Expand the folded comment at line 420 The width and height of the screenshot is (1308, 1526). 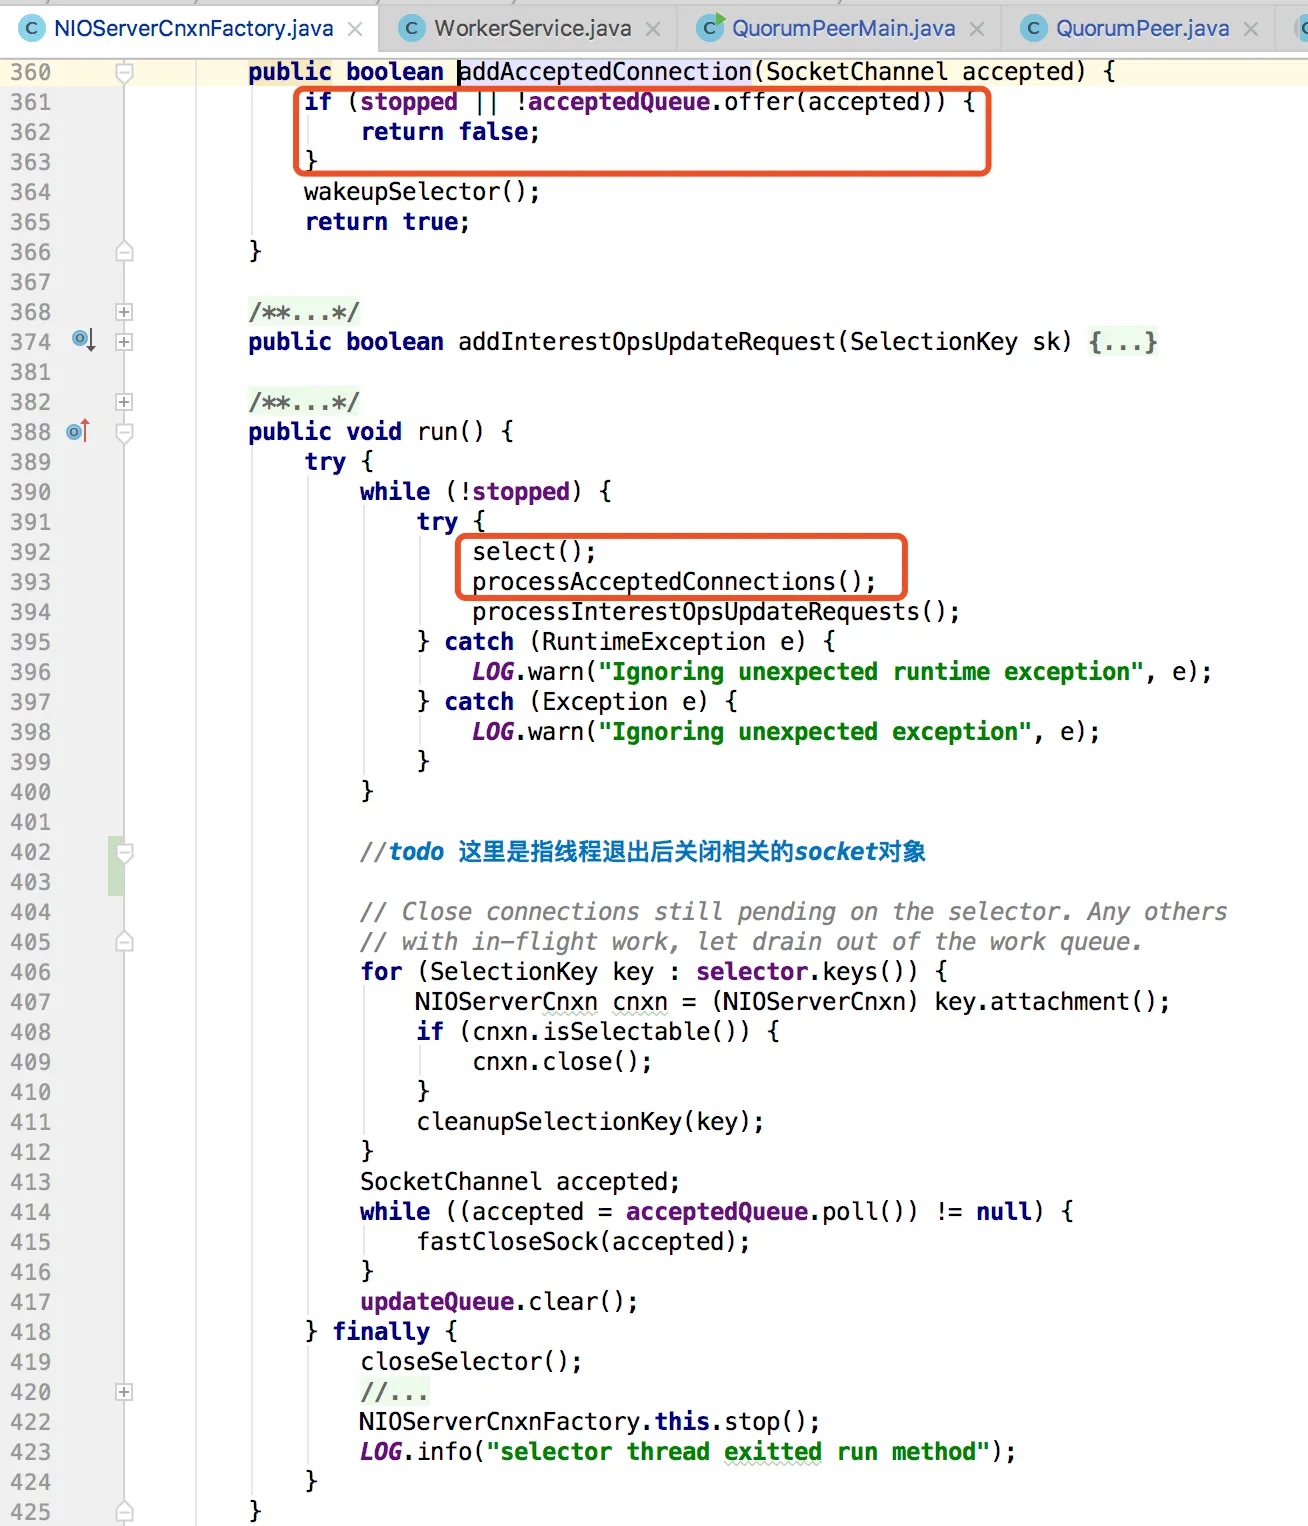124,1392
